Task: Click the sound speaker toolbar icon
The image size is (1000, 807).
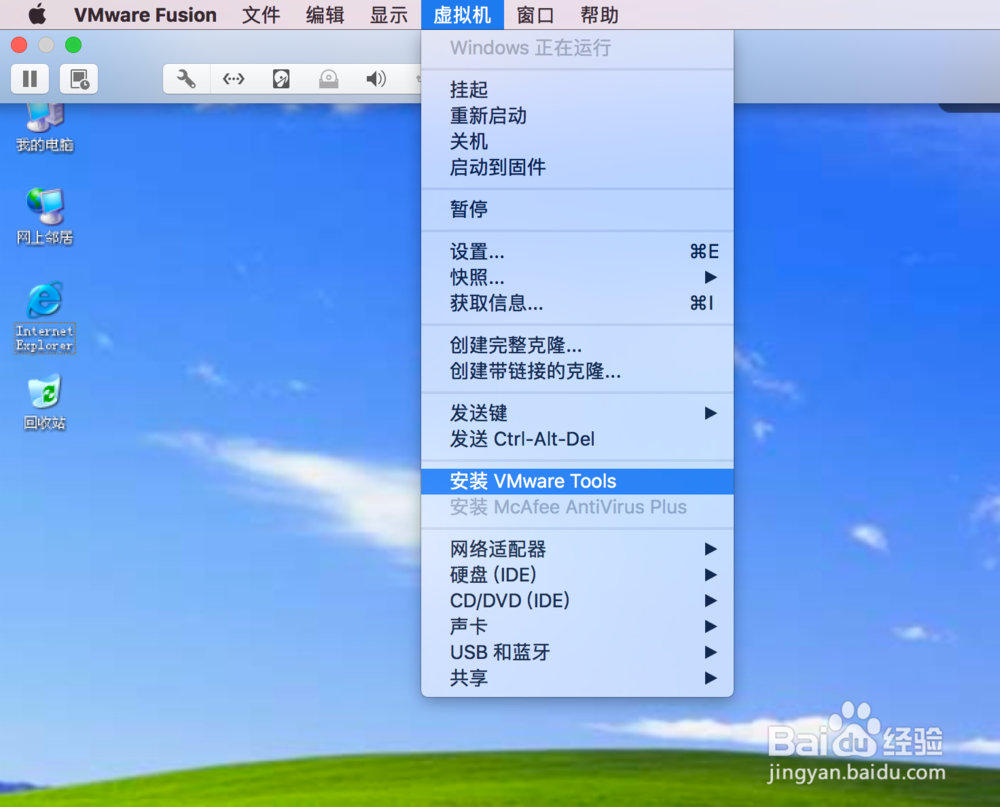Action: click(x=375, y=79)
